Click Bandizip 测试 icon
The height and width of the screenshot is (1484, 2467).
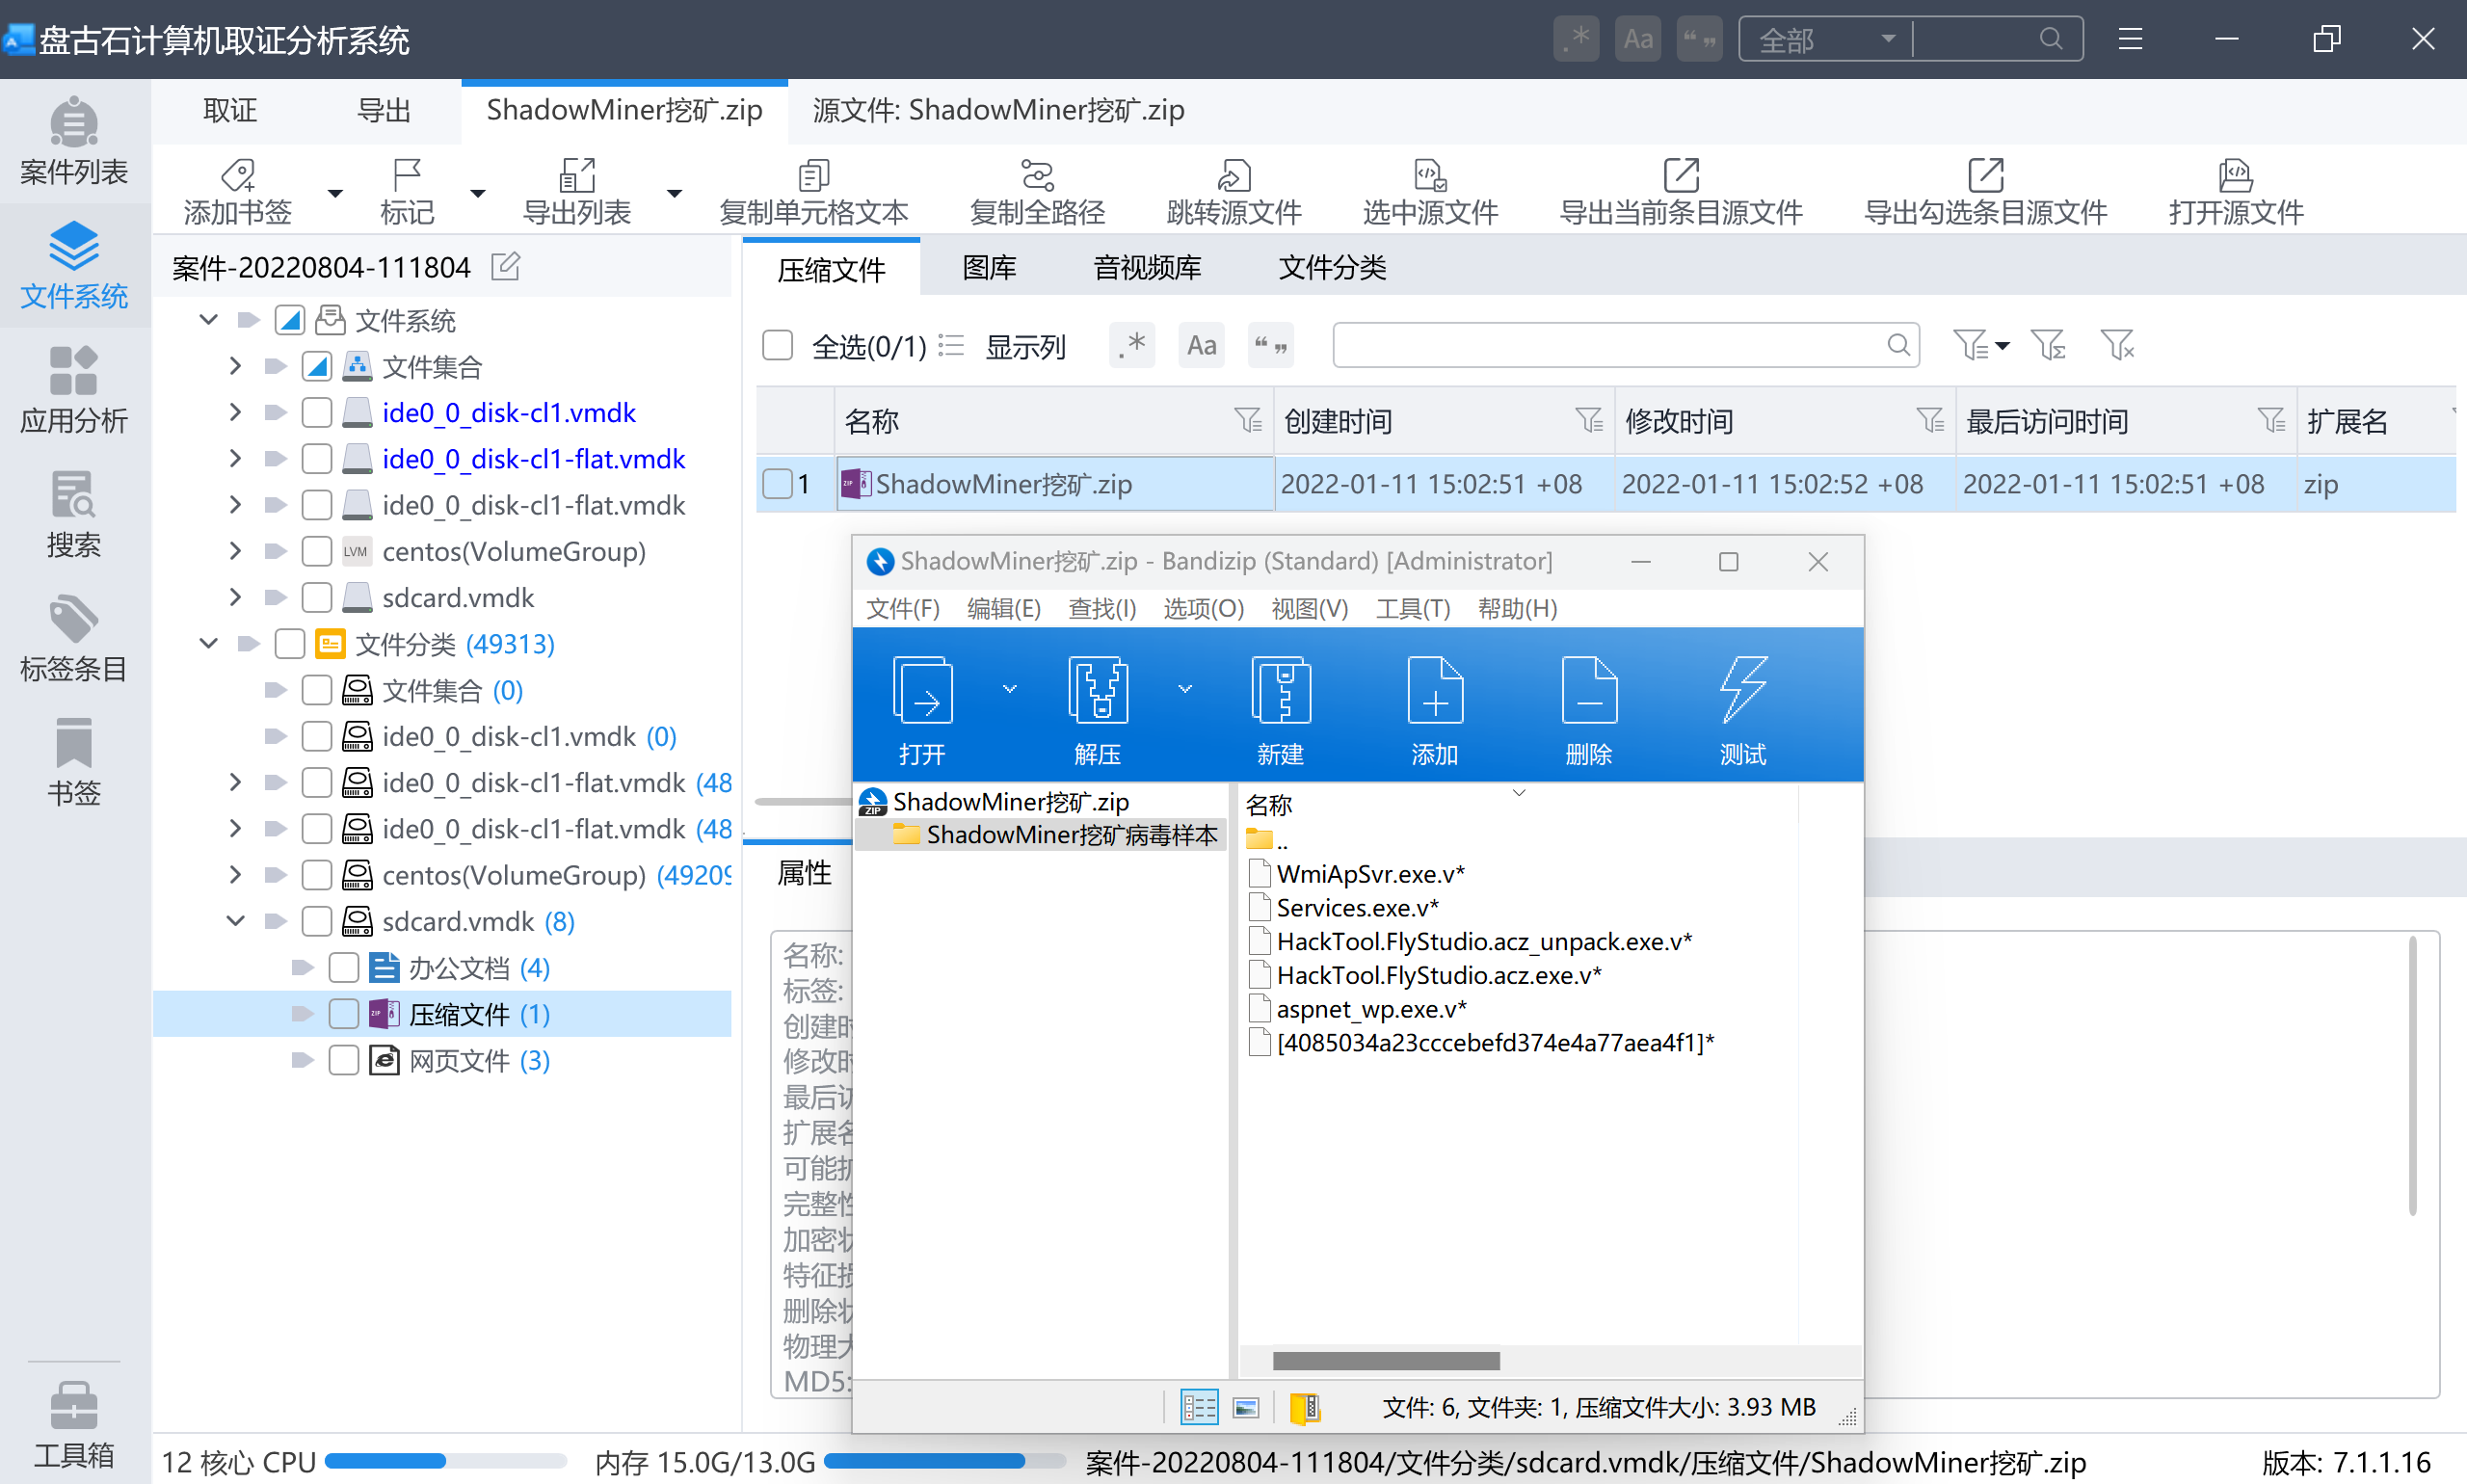coord(1743,690)
